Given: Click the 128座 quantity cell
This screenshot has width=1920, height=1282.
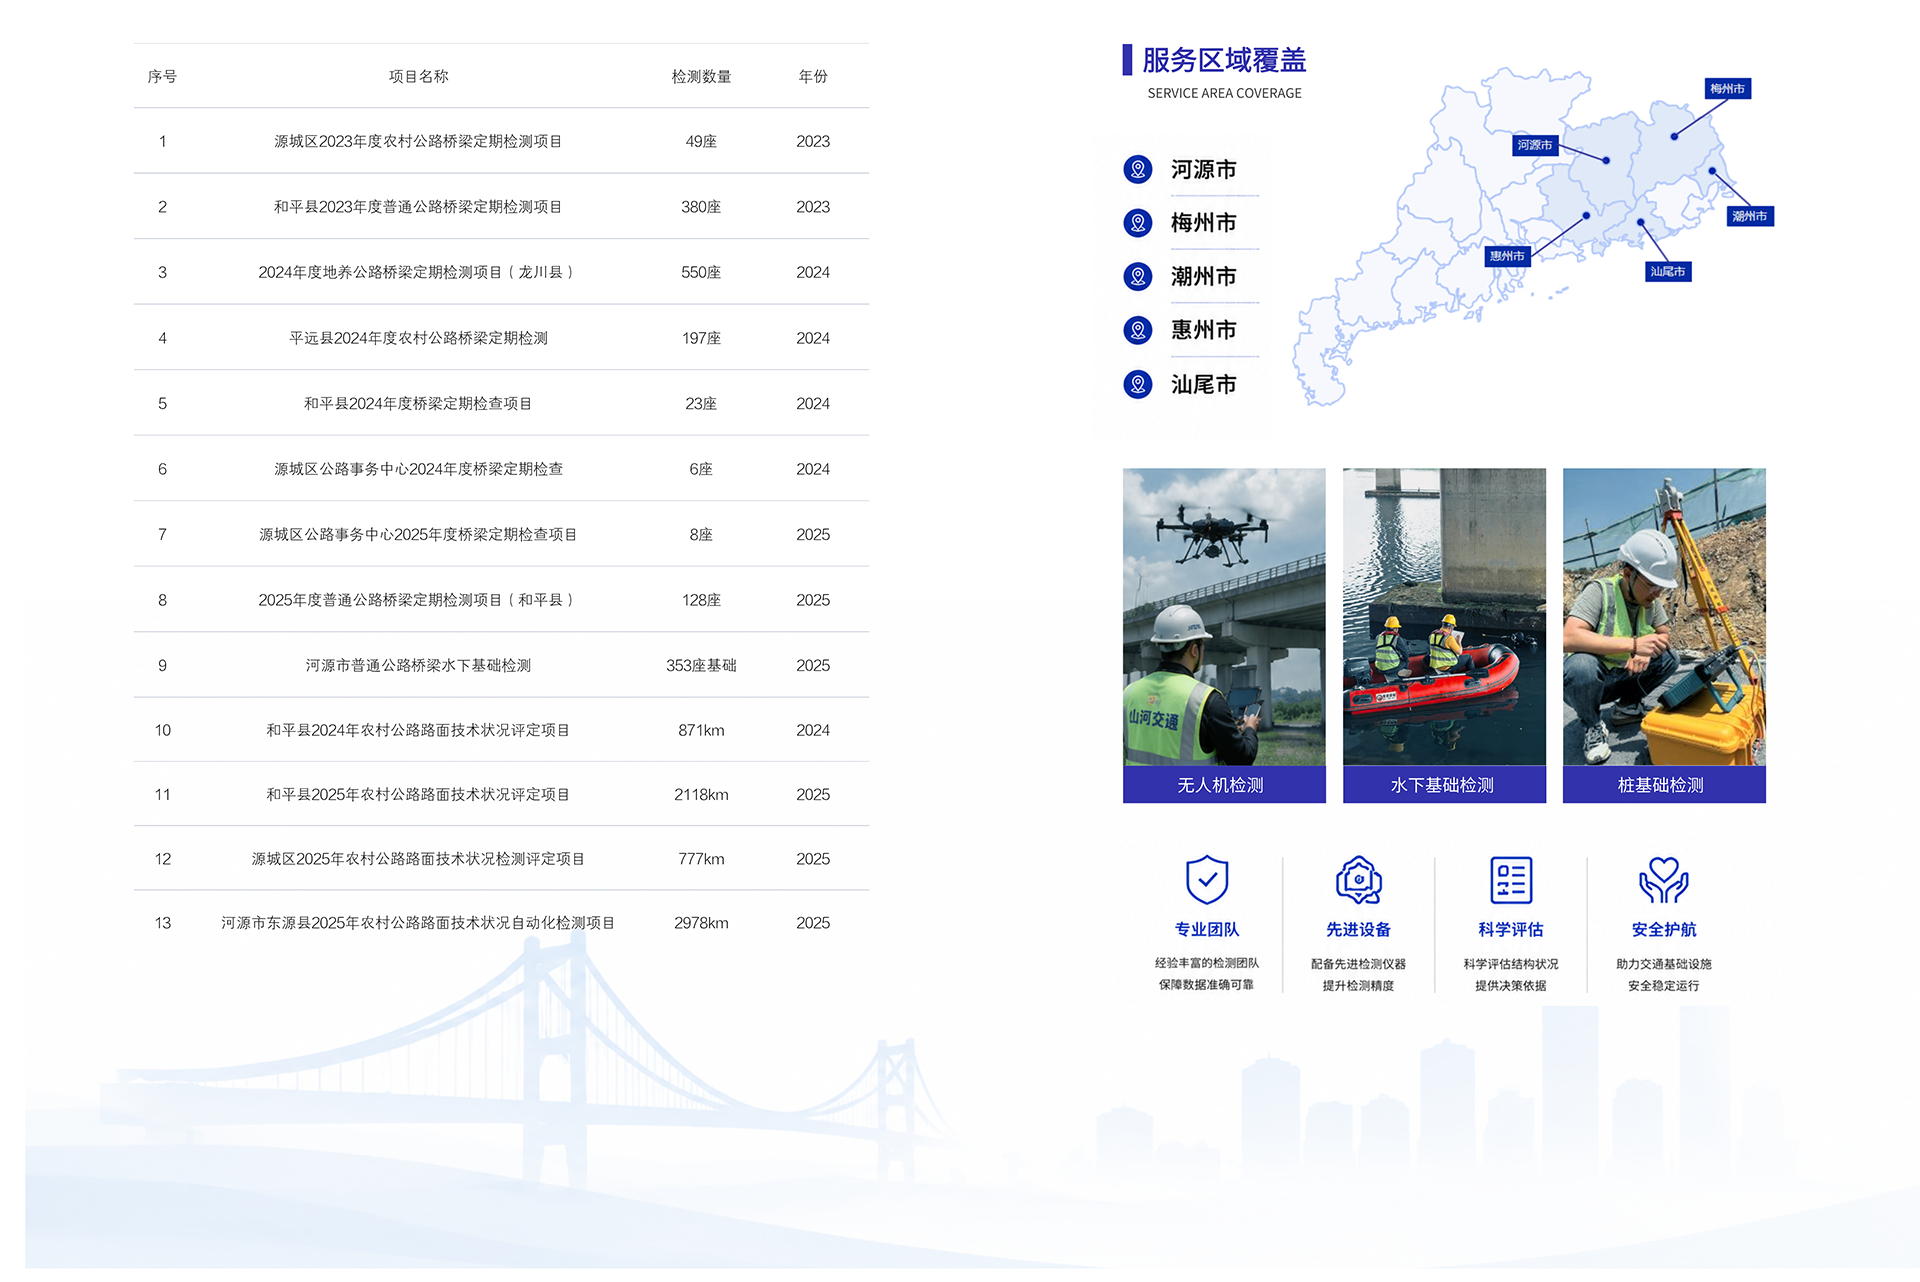Looking at the screenshot, I should pos(701,600).
